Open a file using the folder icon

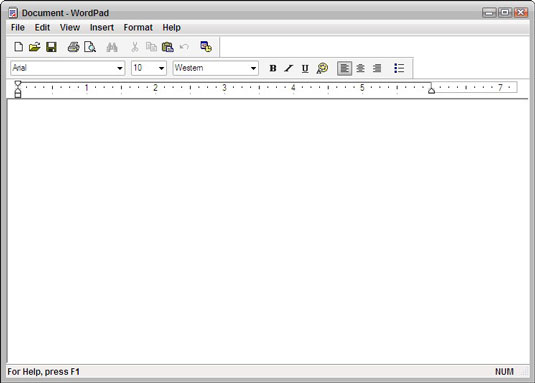[x=34, y=47]
